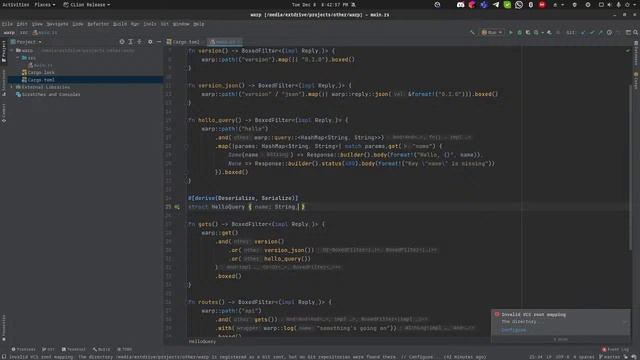The width and height of the screenshot is (640, 360).
Task: Click the Telegram tray icon
Action: tap(496, 5)
